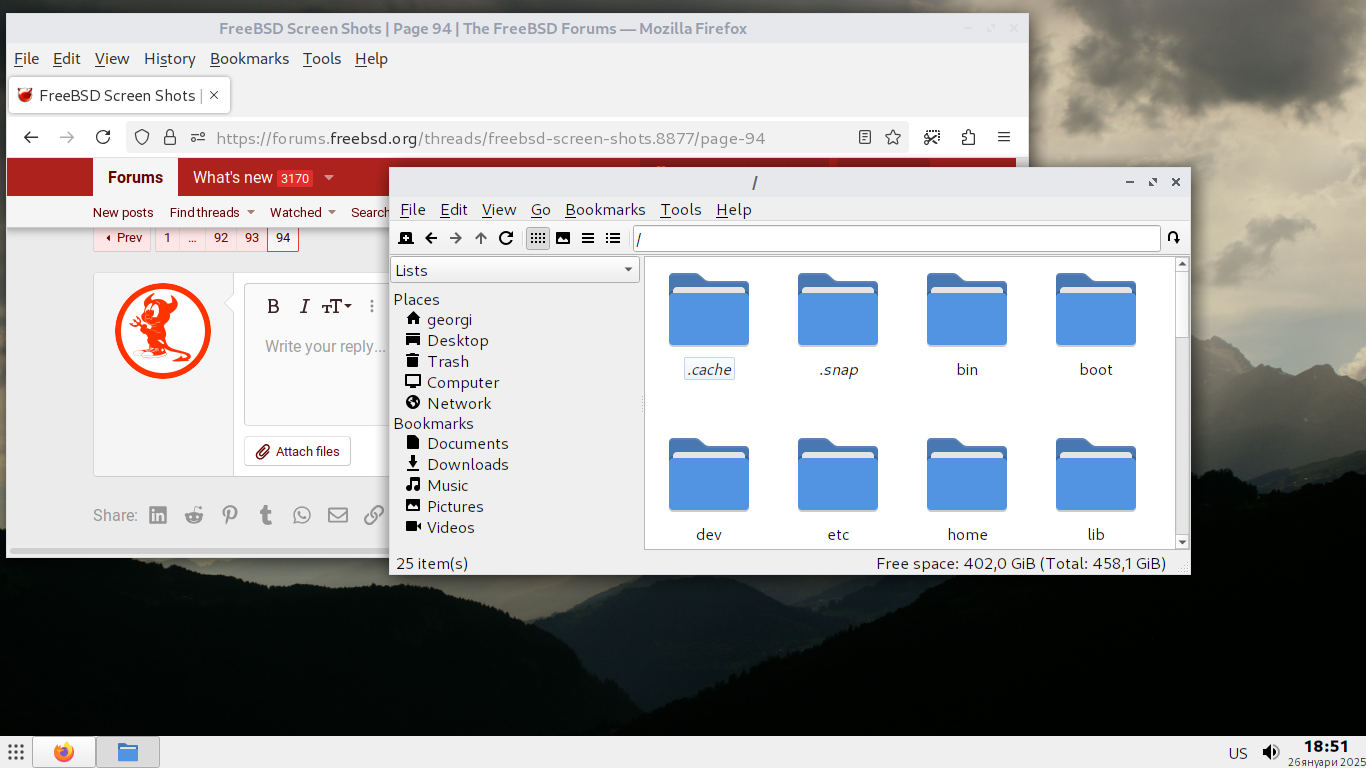This screenshot has height=768, width=1366.
Task: Switch to detailed list view icon
Action: pyautogui.click(x=613, y=238)
